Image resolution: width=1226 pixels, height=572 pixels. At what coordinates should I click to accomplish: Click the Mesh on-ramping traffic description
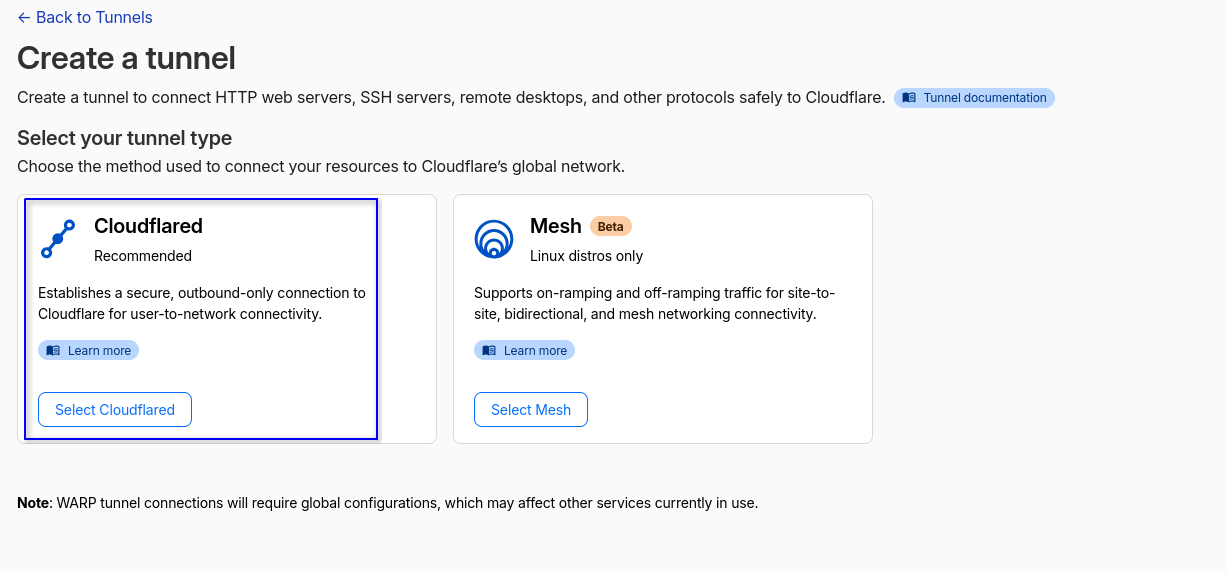point(654,304)
